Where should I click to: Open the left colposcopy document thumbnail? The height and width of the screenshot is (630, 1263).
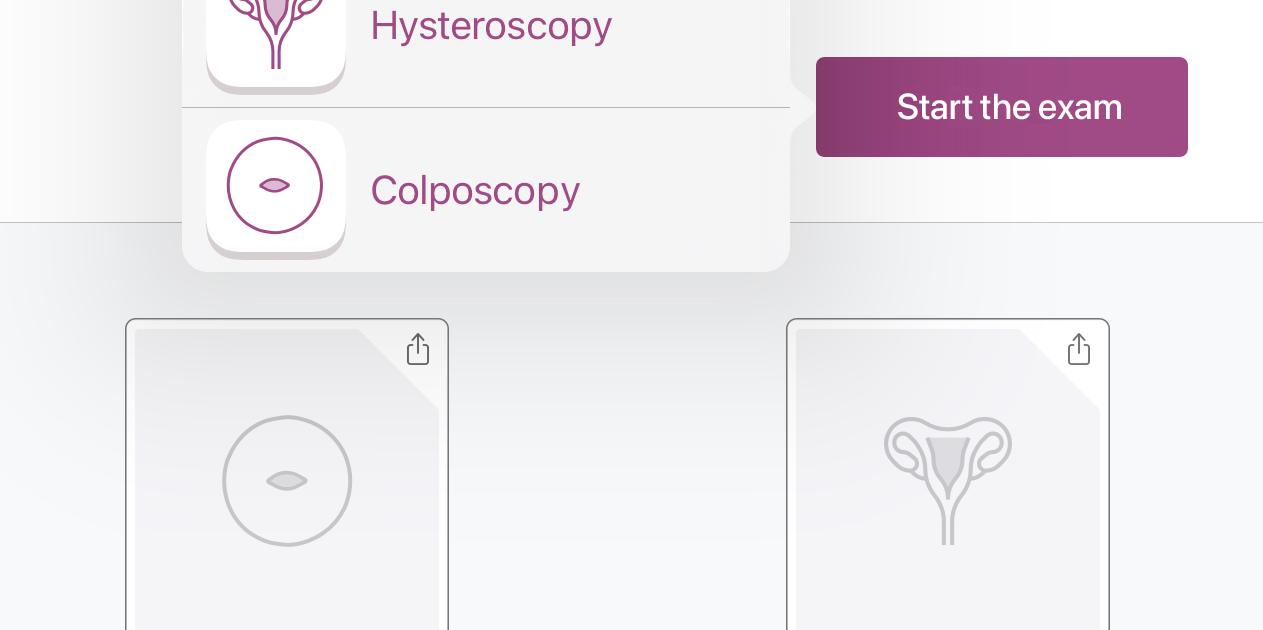pos(287,475)
